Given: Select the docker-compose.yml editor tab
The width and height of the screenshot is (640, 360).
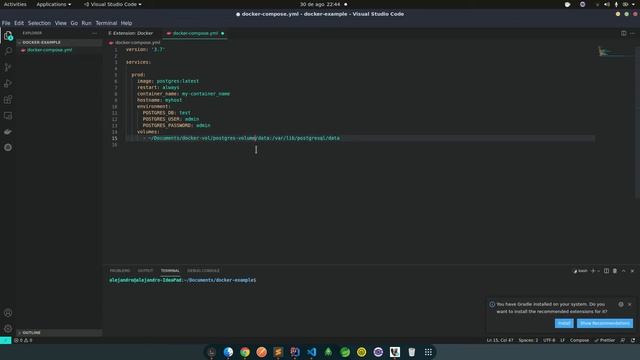Looking at the screenshot, I should coord(195,33).
